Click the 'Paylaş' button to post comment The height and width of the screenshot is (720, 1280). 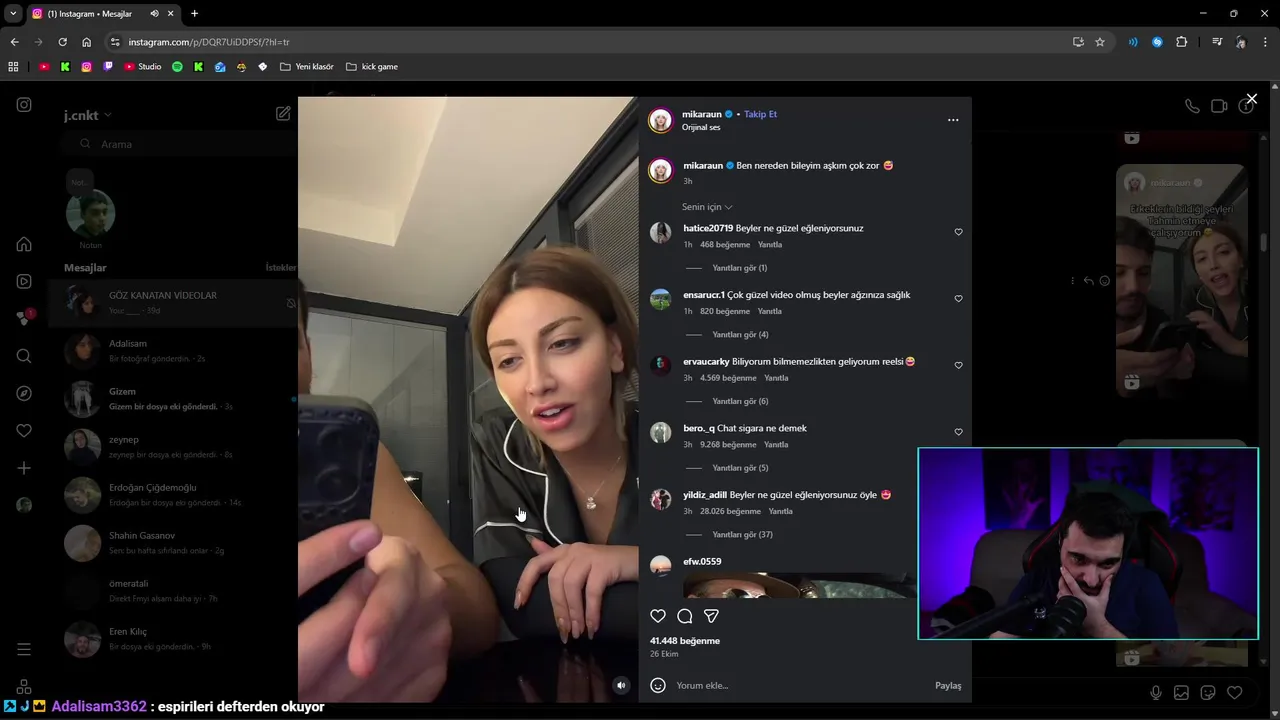948,685
